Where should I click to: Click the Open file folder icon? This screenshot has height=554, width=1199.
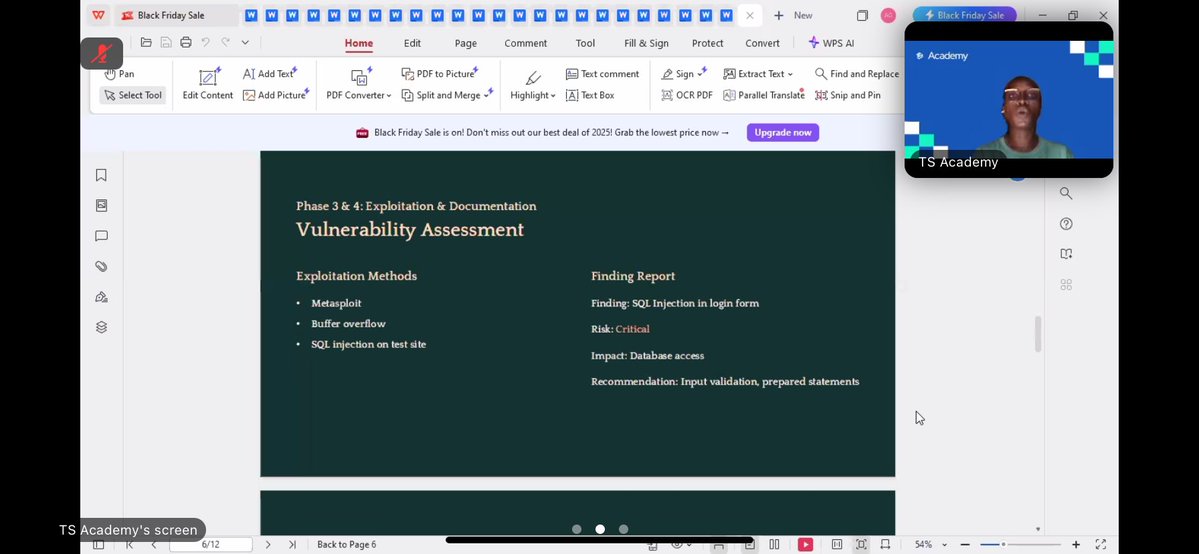pos(146,43)
